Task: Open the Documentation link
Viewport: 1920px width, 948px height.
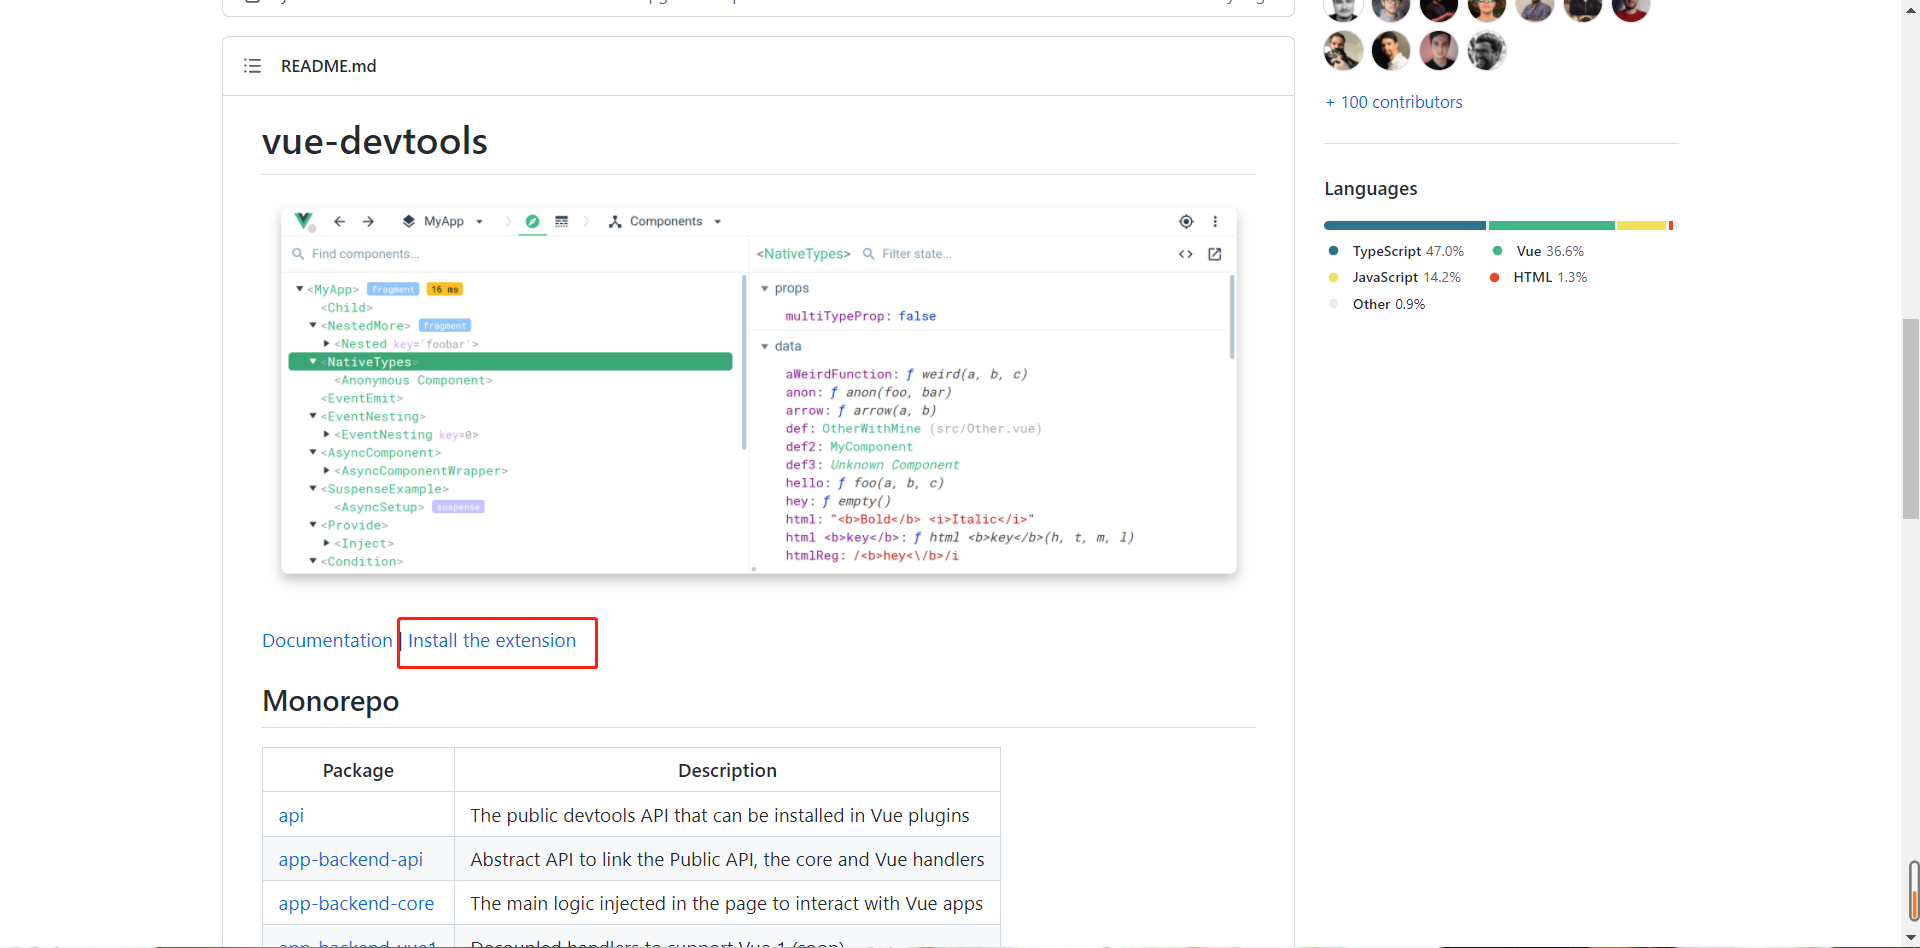Action: [x=327, y=641]
